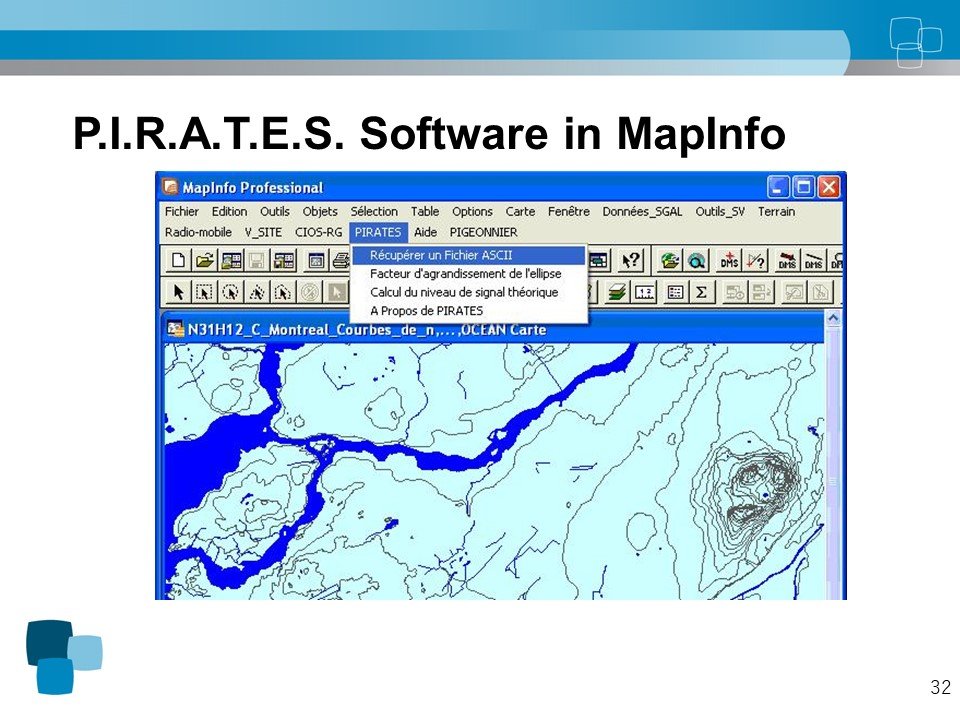The height and width of the screenshot is (720, 960).
Task: Open the V_SITE menu
Action: [x=263, y=232]
